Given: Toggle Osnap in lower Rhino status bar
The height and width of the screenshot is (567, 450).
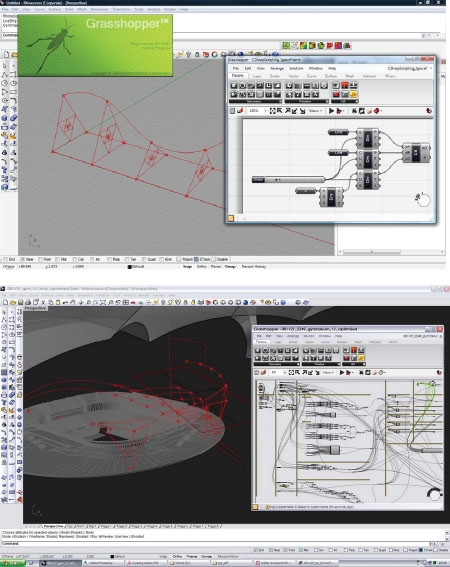Looking at the screenshot, I should click(207, 556).
